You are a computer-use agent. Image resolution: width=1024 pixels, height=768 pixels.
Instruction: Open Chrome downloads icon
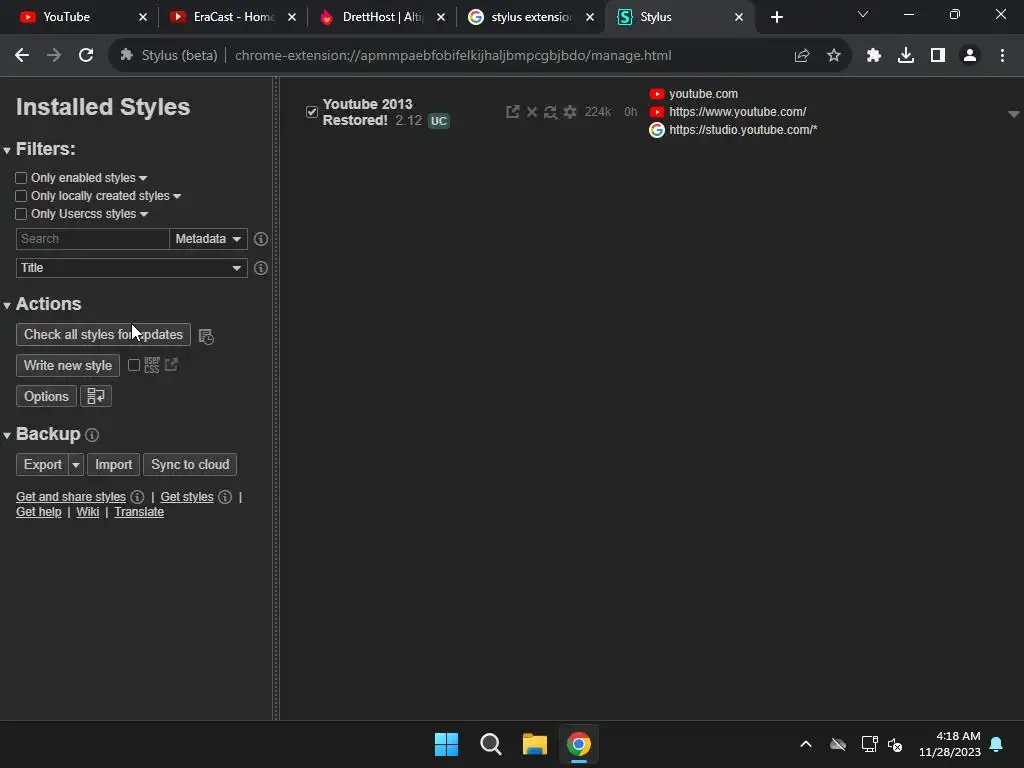[905, 56]
